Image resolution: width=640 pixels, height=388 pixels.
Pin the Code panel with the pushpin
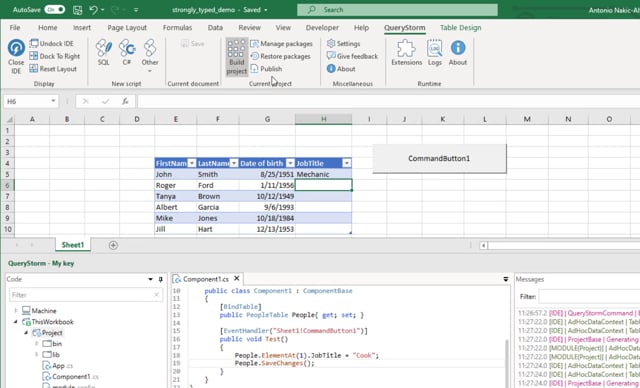[160, 279]
